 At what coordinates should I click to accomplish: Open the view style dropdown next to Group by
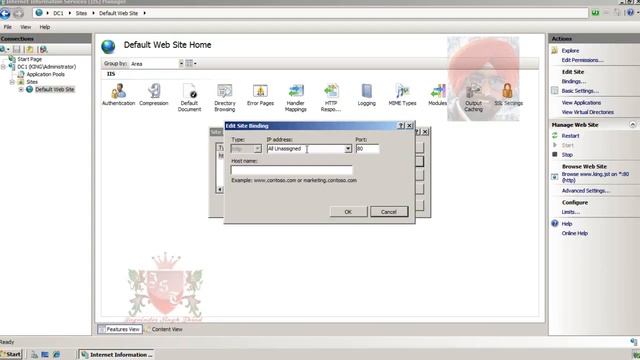point(191,63)
